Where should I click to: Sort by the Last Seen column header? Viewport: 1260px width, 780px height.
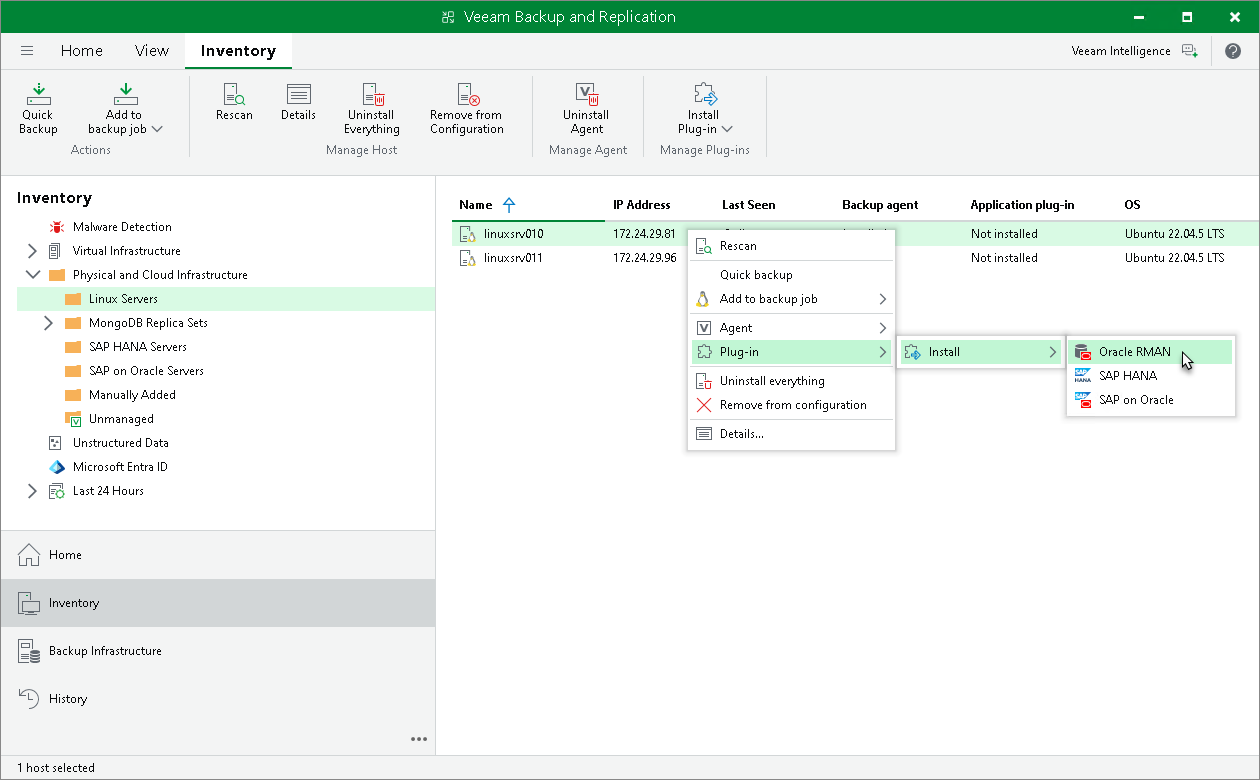(749, 205)
